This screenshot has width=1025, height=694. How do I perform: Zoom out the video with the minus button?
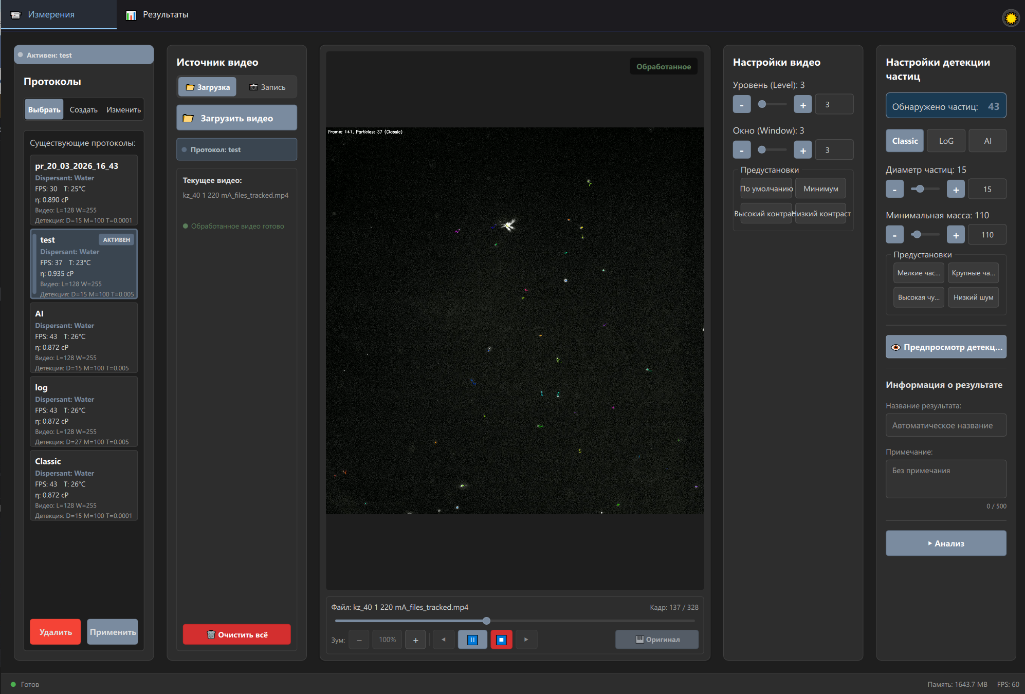(359, 640)
